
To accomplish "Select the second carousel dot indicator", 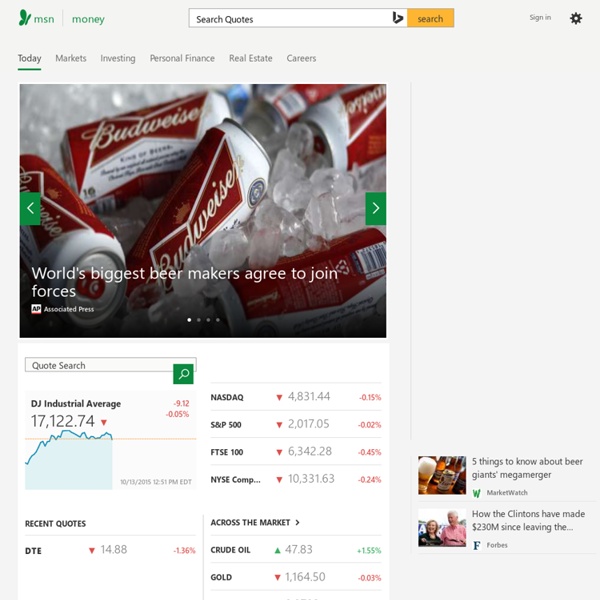I will (x=199, y=320).
